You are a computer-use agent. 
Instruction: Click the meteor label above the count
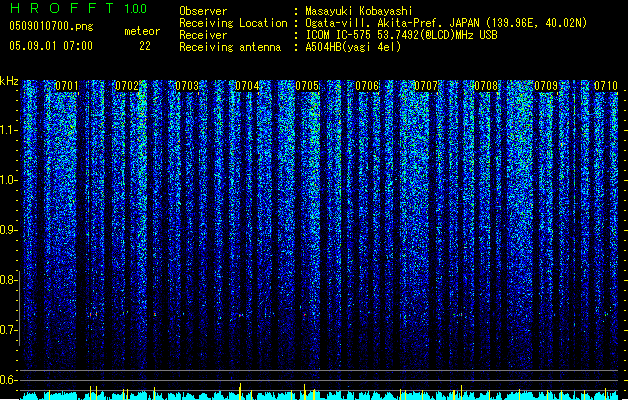tap(142, 31)
